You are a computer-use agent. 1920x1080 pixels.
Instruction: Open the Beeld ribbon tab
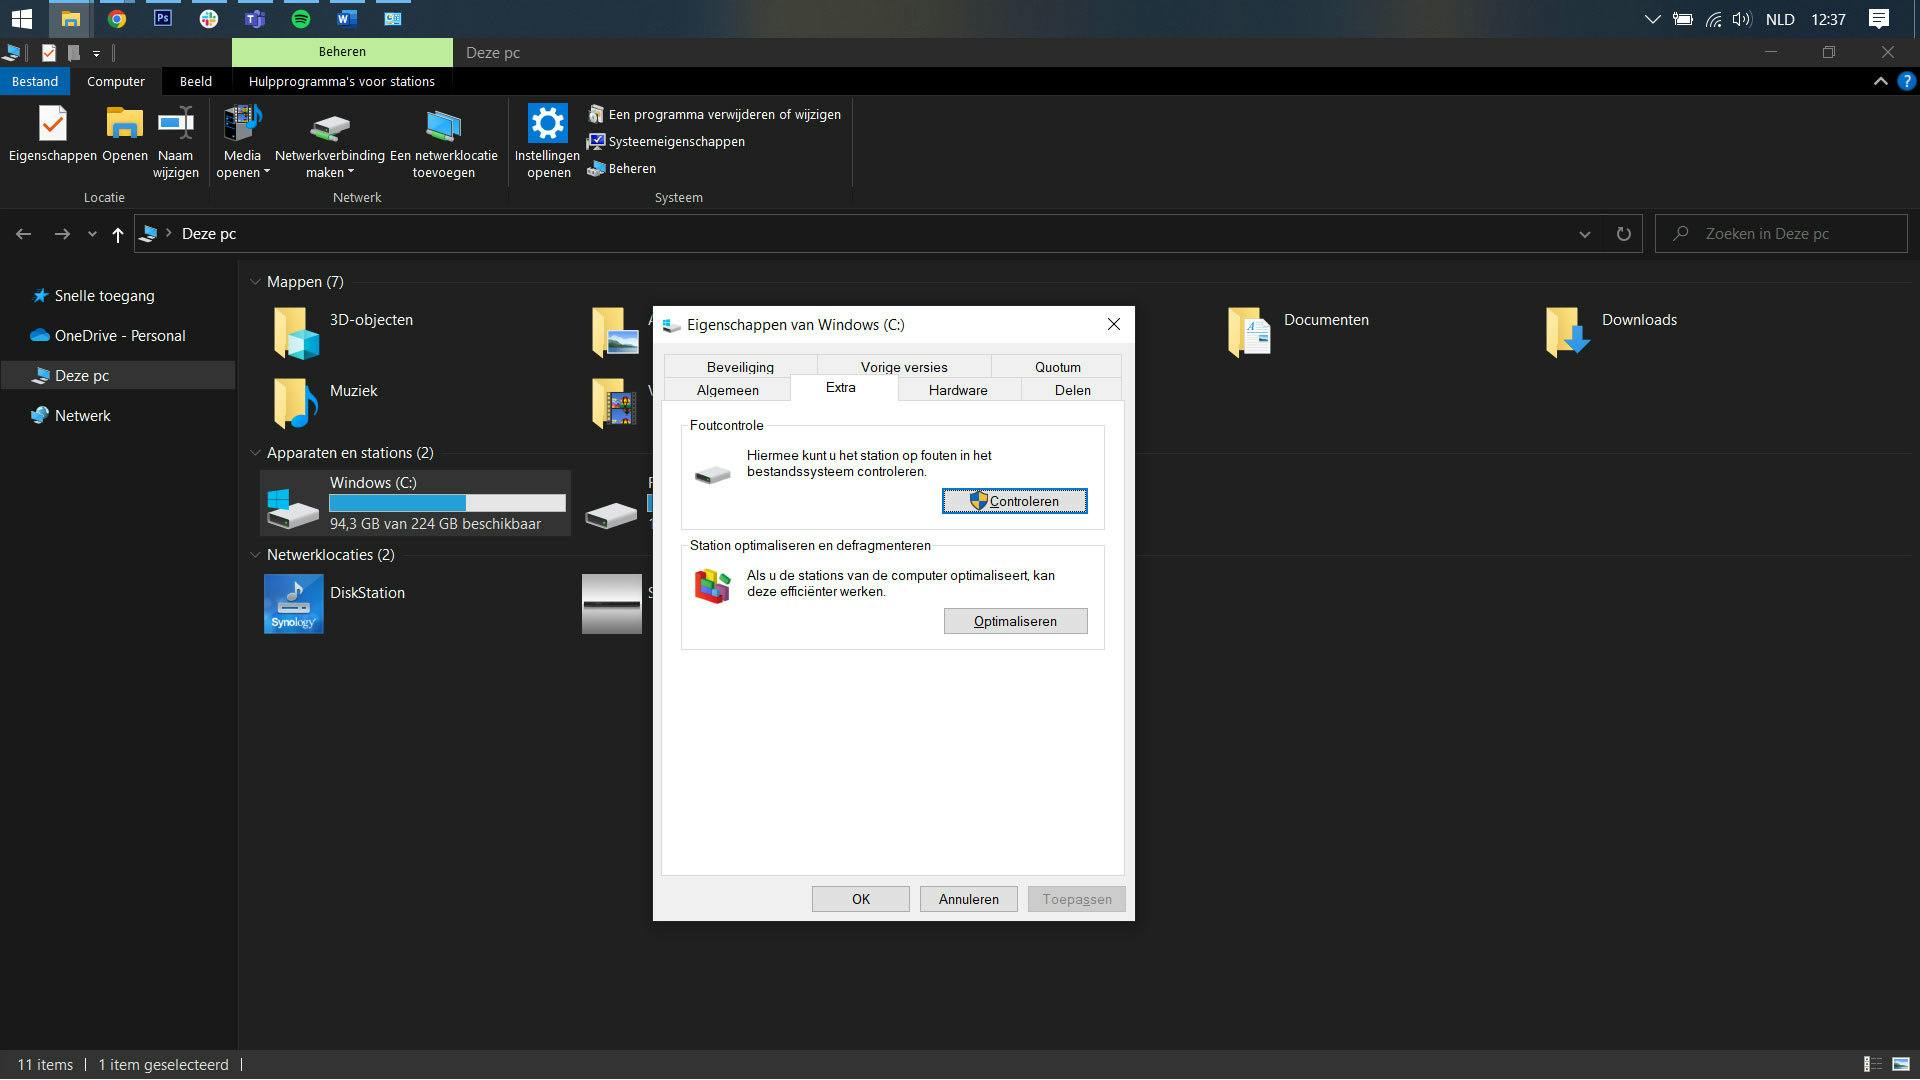click(195, 82)
